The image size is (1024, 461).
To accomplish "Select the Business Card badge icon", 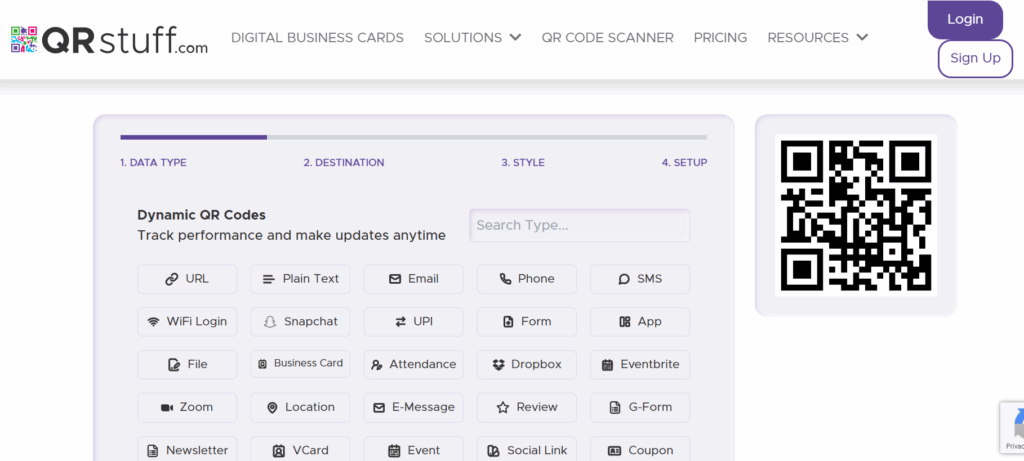I will 263,364.
